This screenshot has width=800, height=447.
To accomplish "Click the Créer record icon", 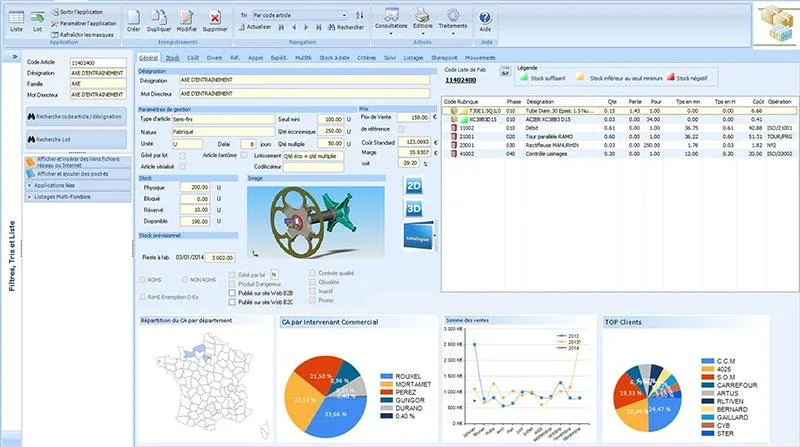I will [134, 21].
